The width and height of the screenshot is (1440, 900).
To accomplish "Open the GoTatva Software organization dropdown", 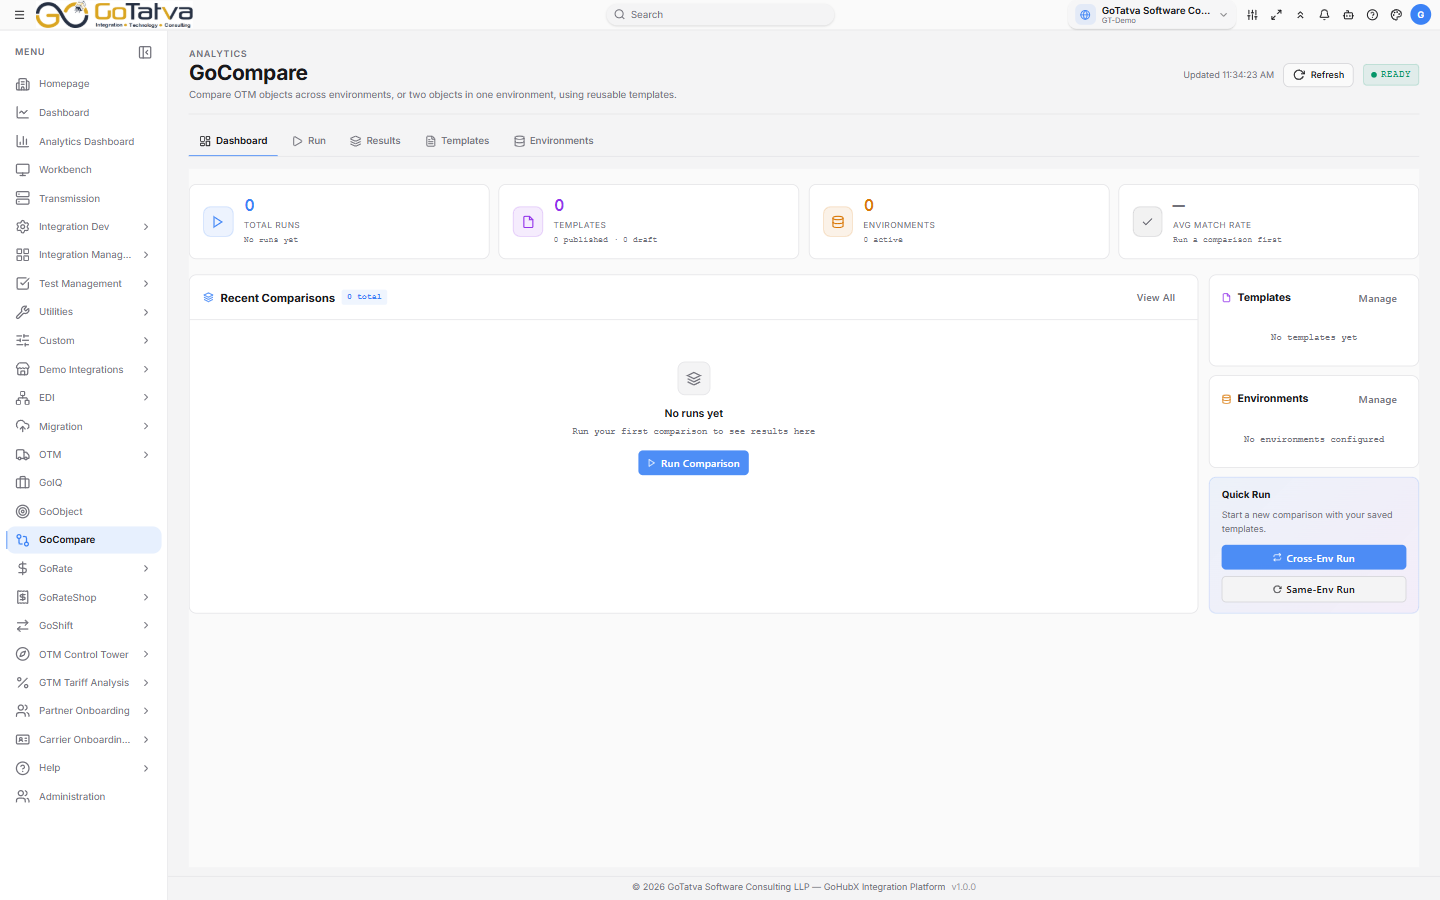I will (x=1152, y=15).
